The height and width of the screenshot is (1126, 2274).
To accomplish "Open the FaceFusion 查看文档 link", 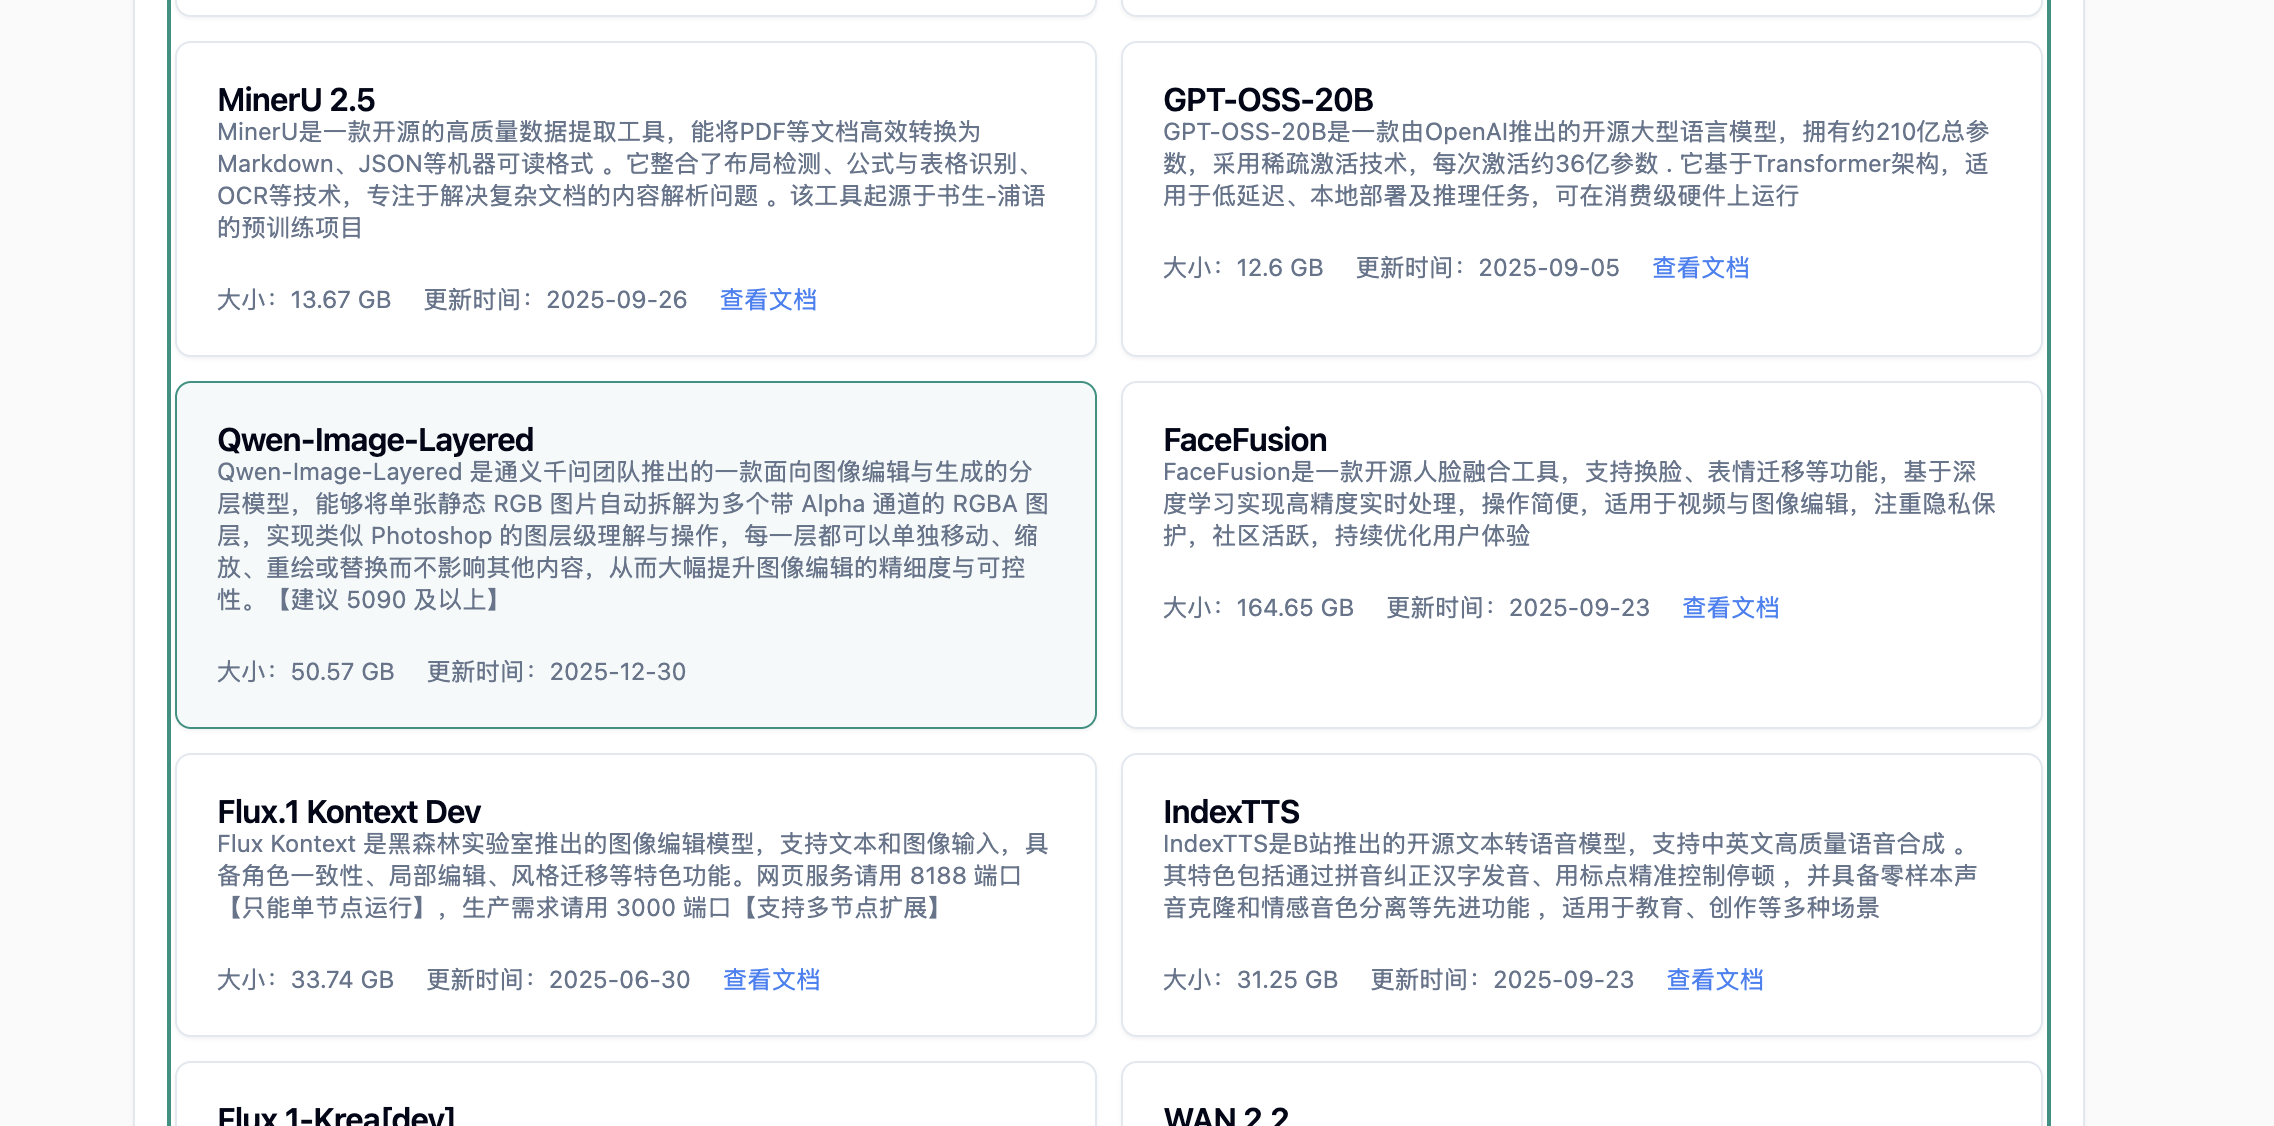I will [1730, 608].
